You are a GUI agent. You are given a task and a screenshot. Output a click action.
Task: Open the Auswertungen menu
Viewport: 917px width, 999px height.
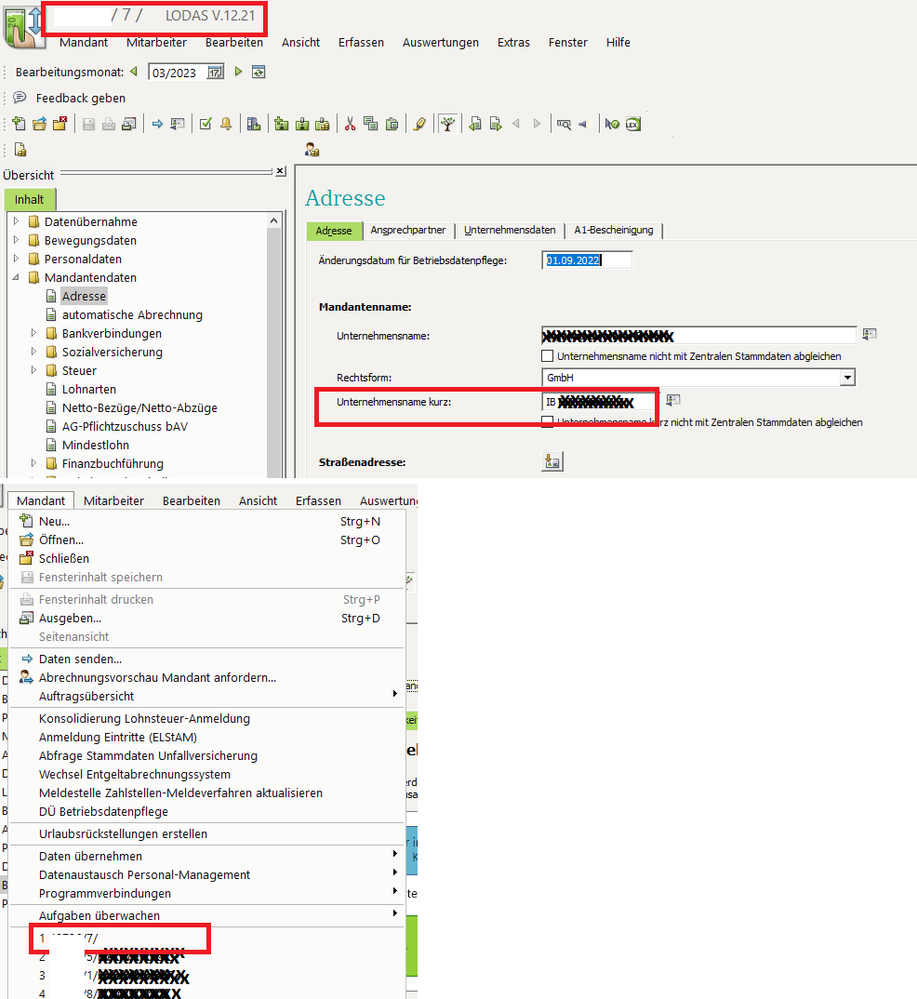point(440,43)
